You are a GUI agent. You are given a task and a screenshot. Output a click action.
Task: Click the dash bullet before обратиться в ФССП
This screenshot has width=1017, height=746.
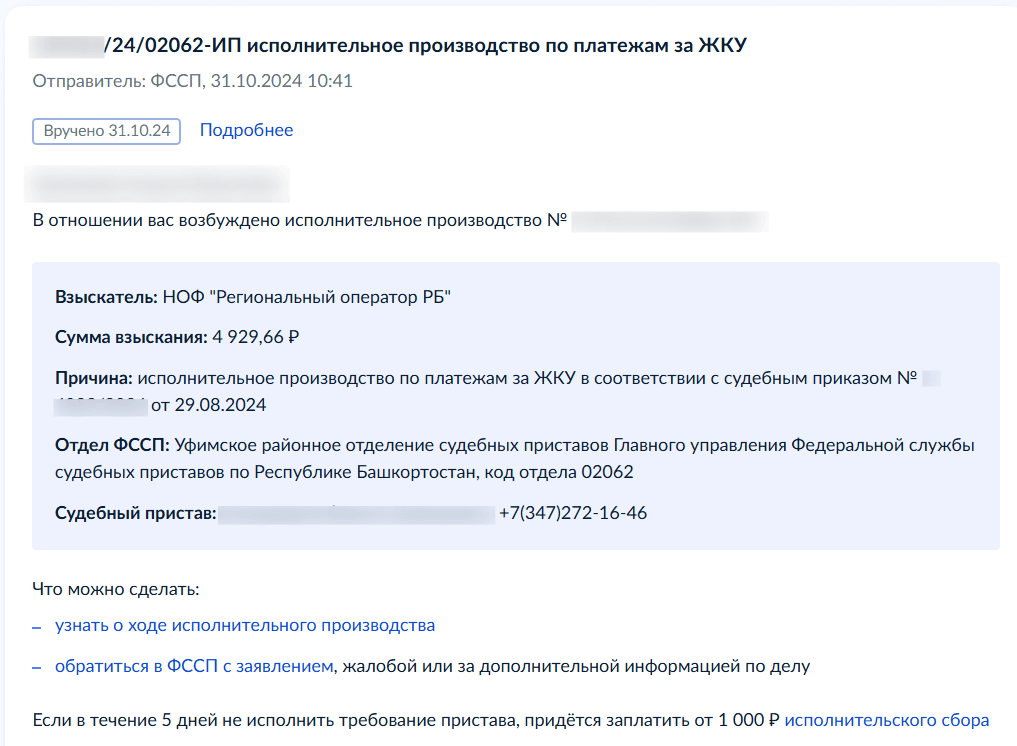[37, 668]
